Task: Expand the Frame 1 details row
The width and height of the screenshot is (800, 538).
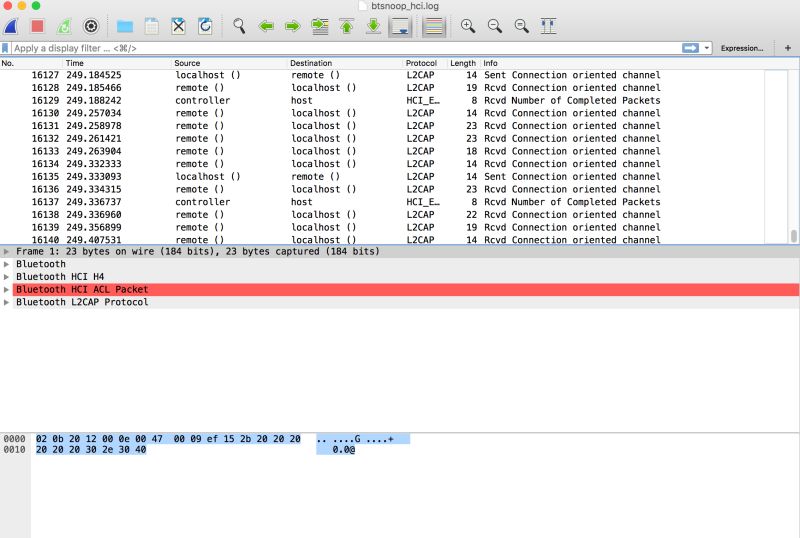Action: [6, 251]
